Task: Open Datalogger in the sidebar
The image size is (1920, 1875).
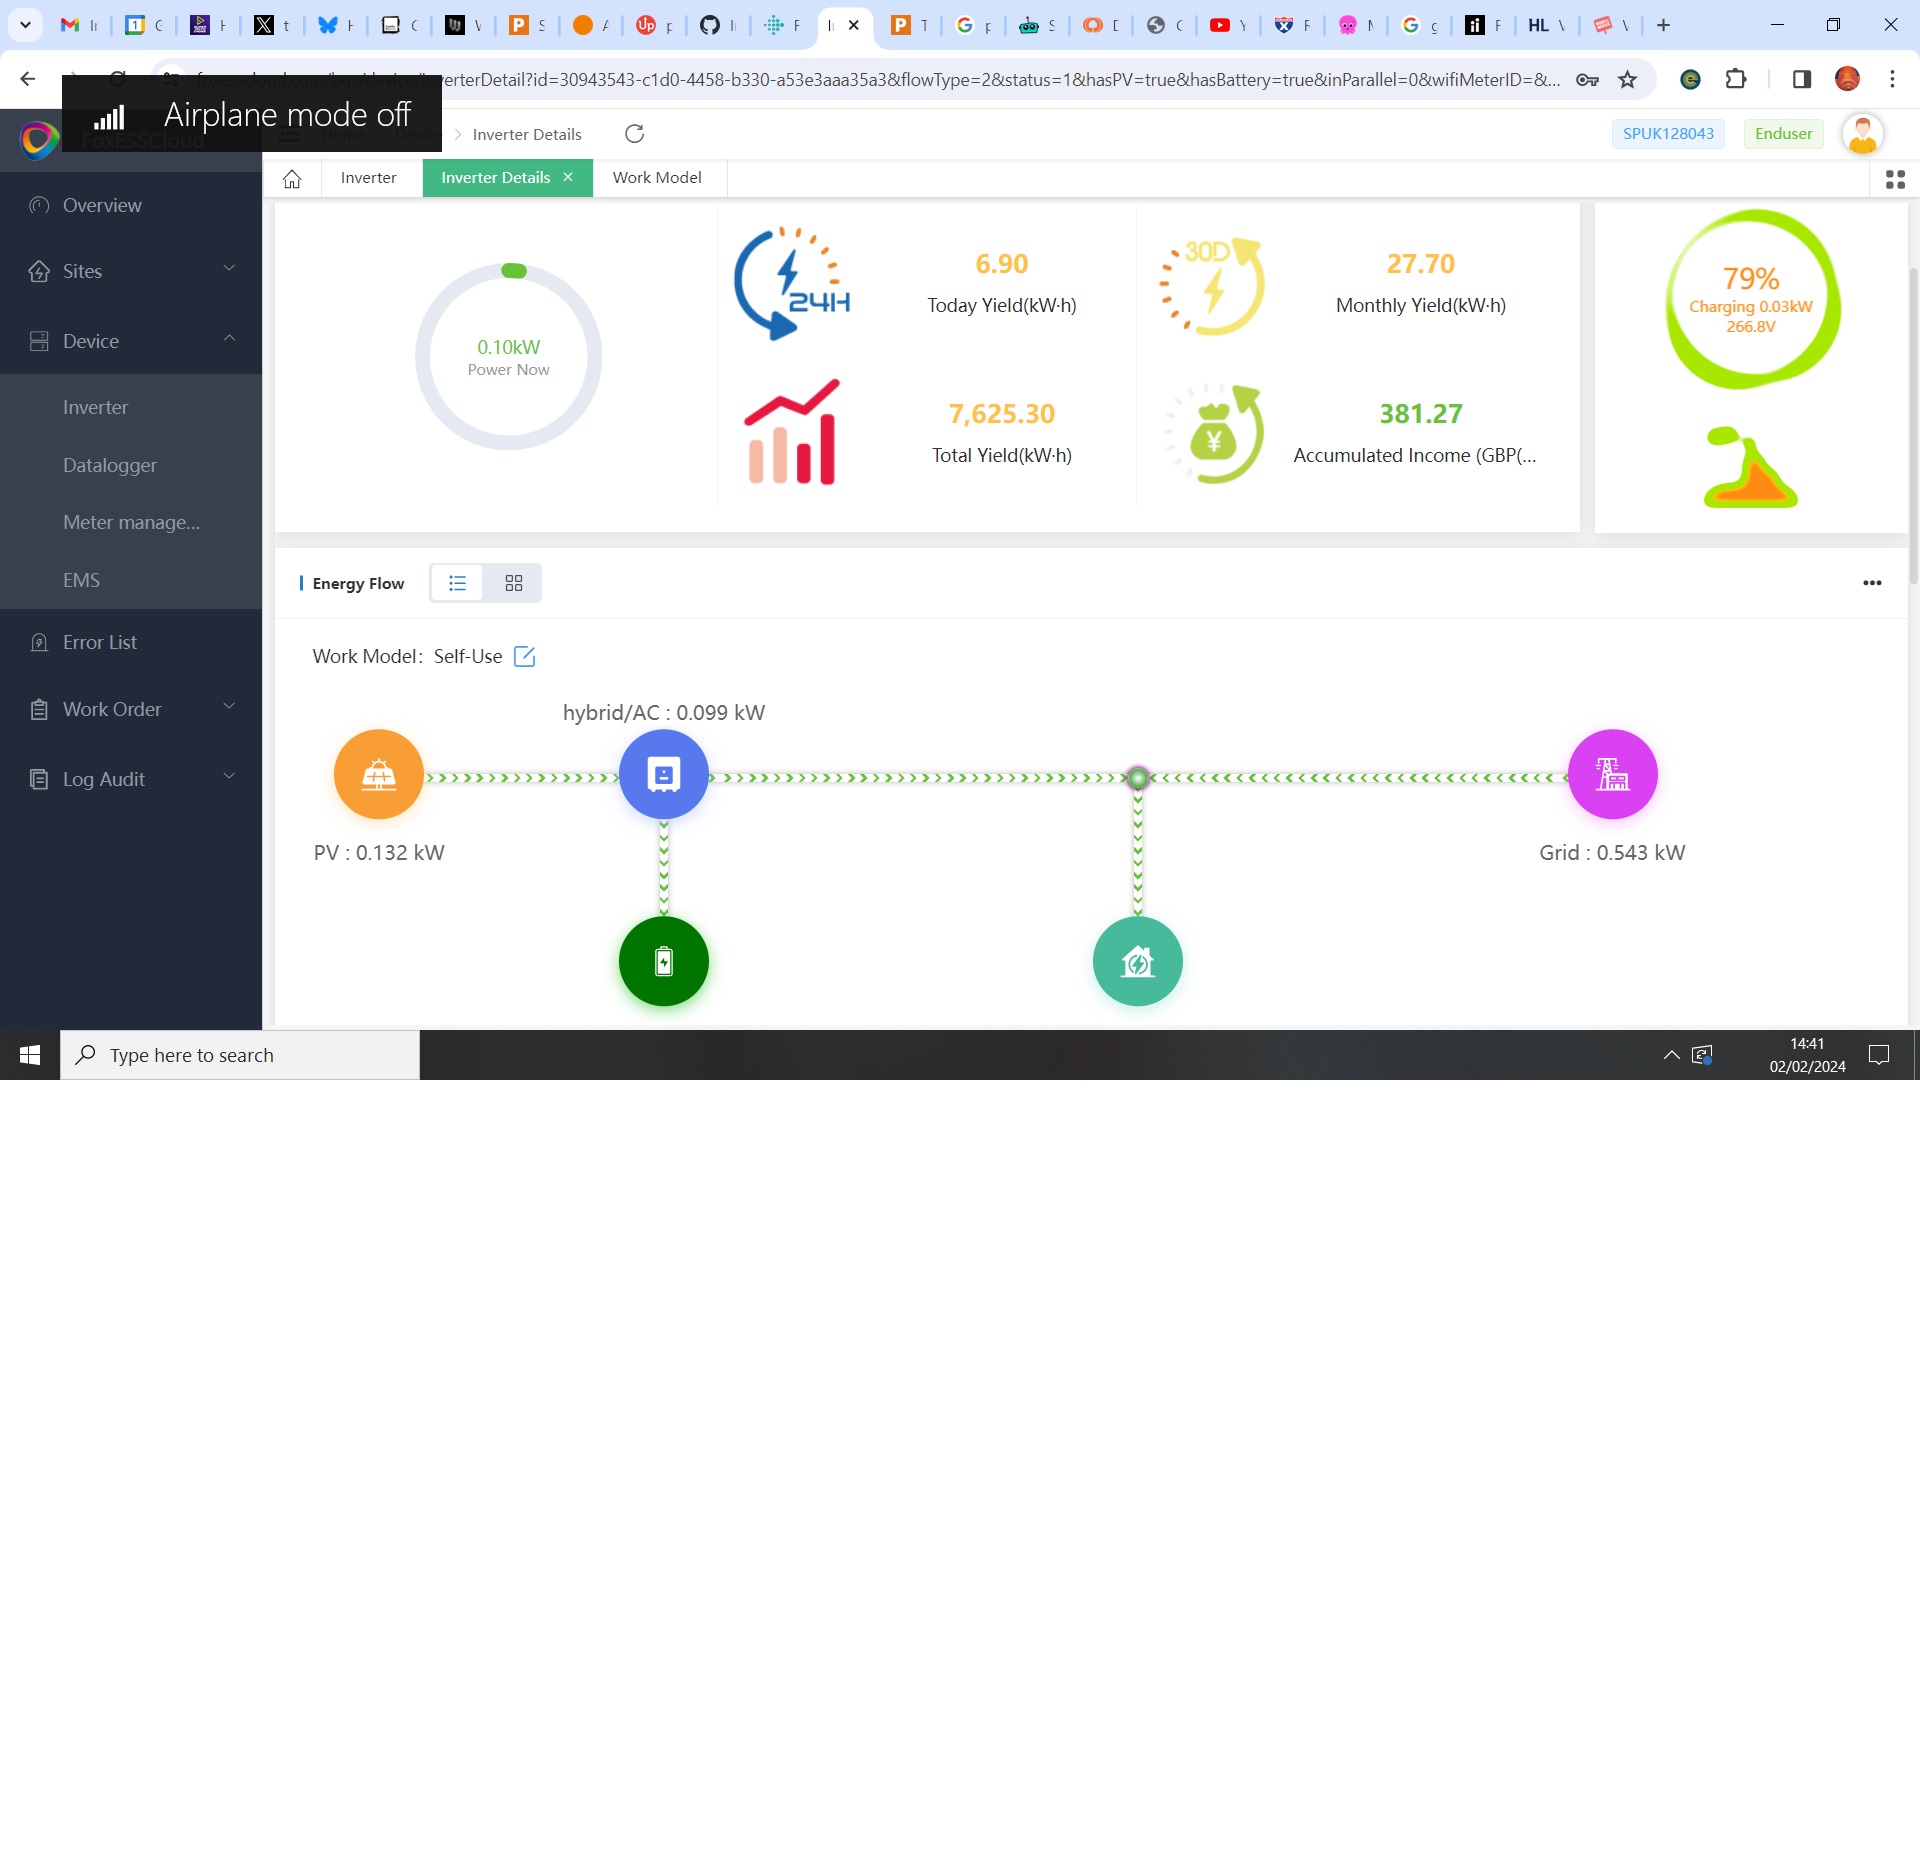Action: [x=110, y=465]
